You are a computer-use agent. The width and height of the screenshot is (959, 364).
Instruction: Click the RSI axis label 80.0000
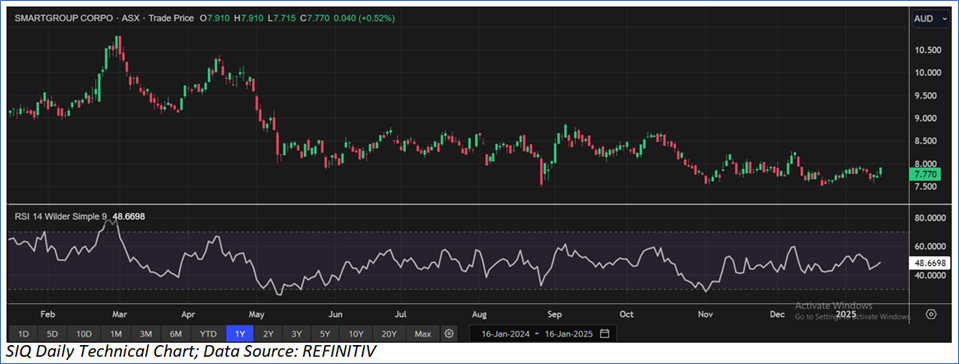click(931, 218)
